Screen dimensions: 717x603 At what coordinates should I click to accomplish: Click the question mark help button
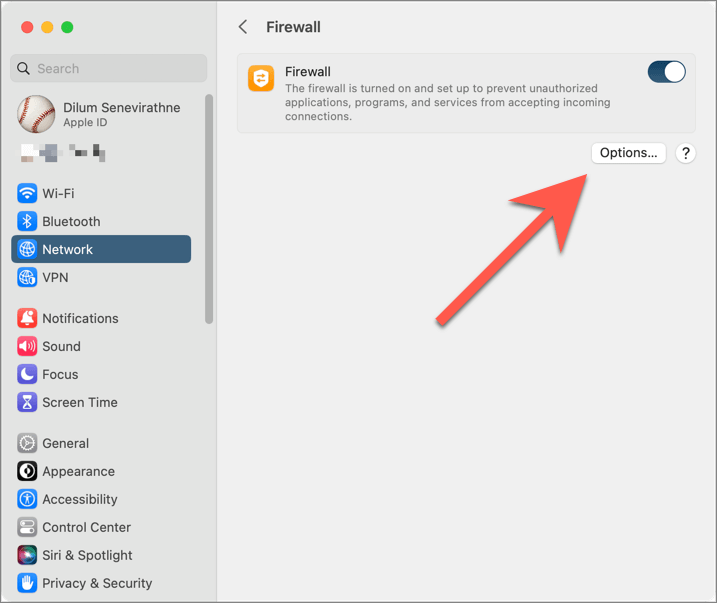[685, 153]
